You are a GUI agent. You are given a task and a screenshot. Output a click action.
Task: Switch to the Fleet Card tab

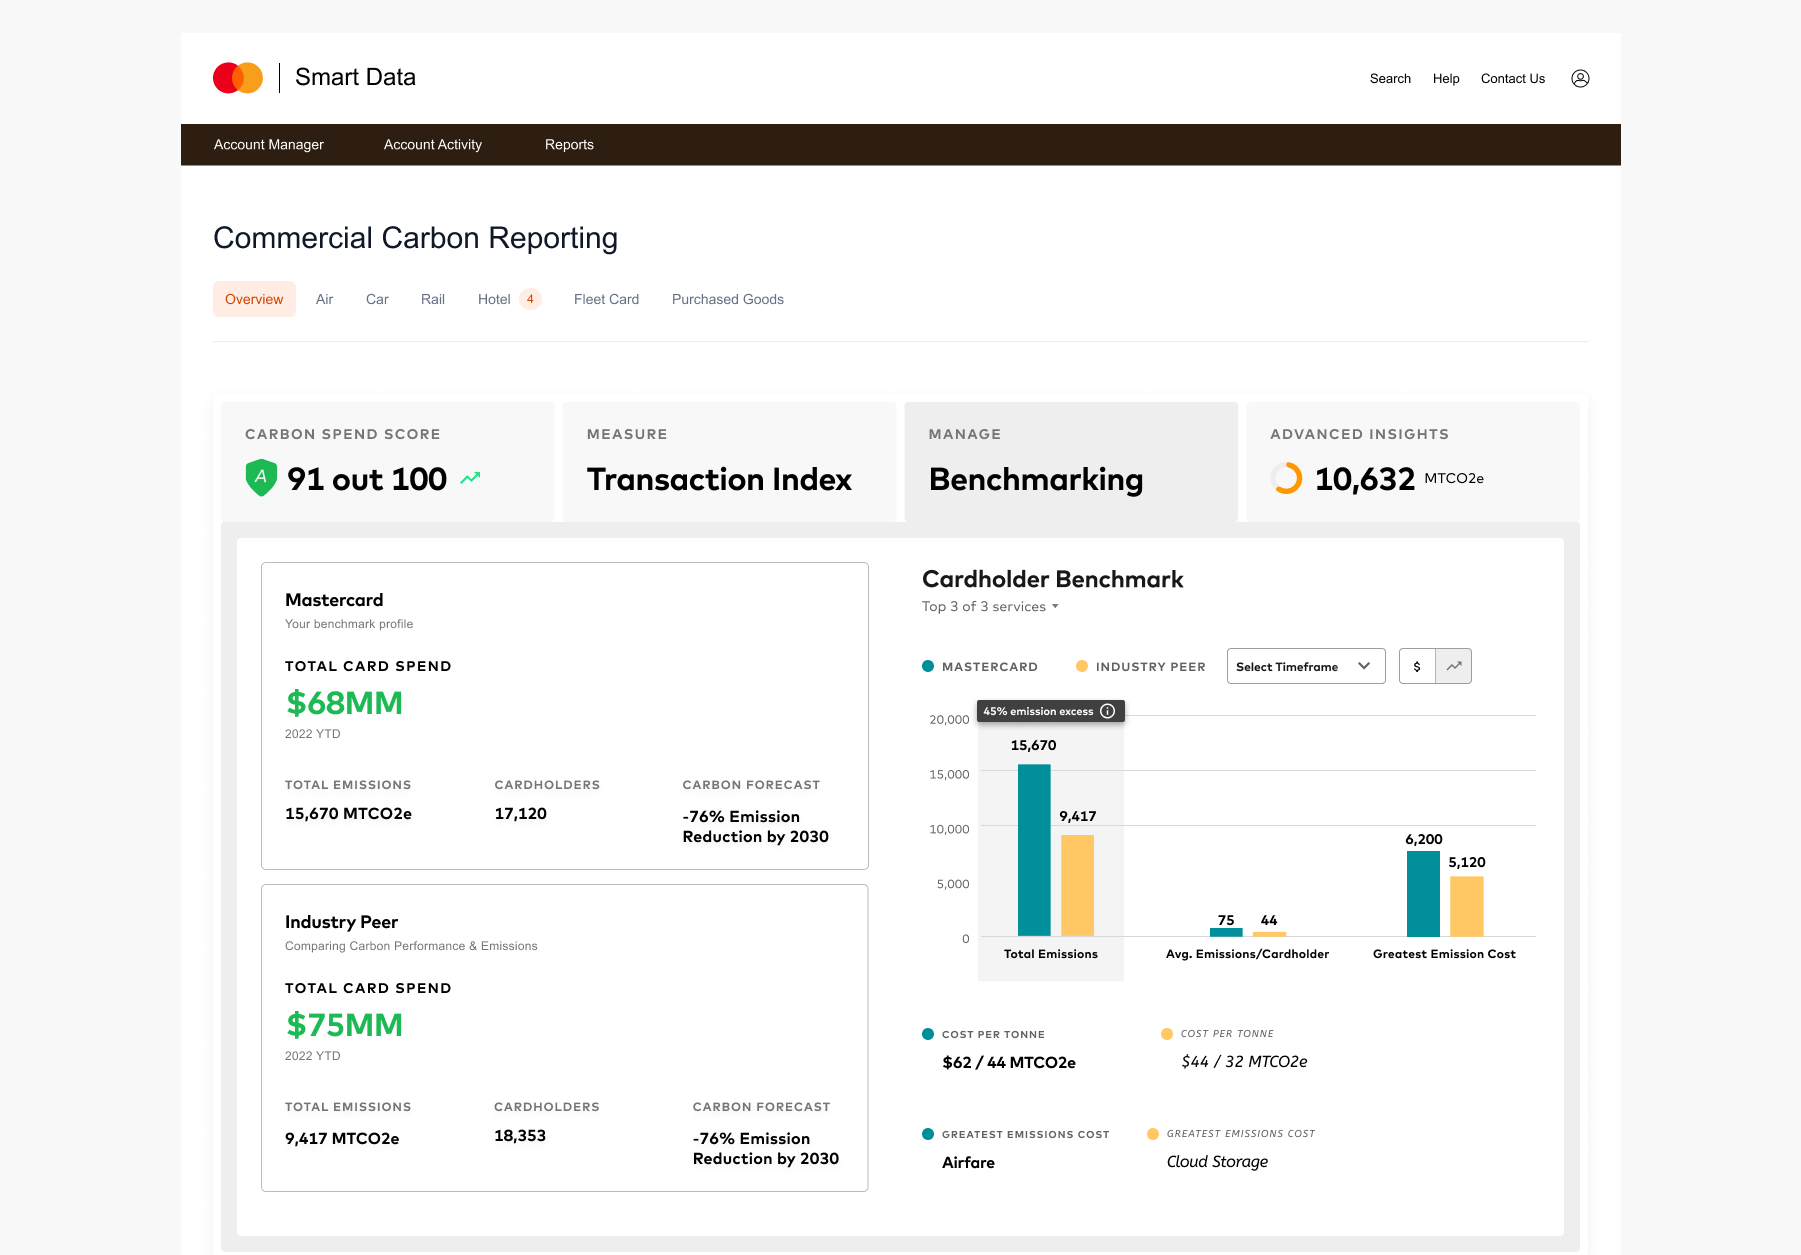[x=606, y=299]
